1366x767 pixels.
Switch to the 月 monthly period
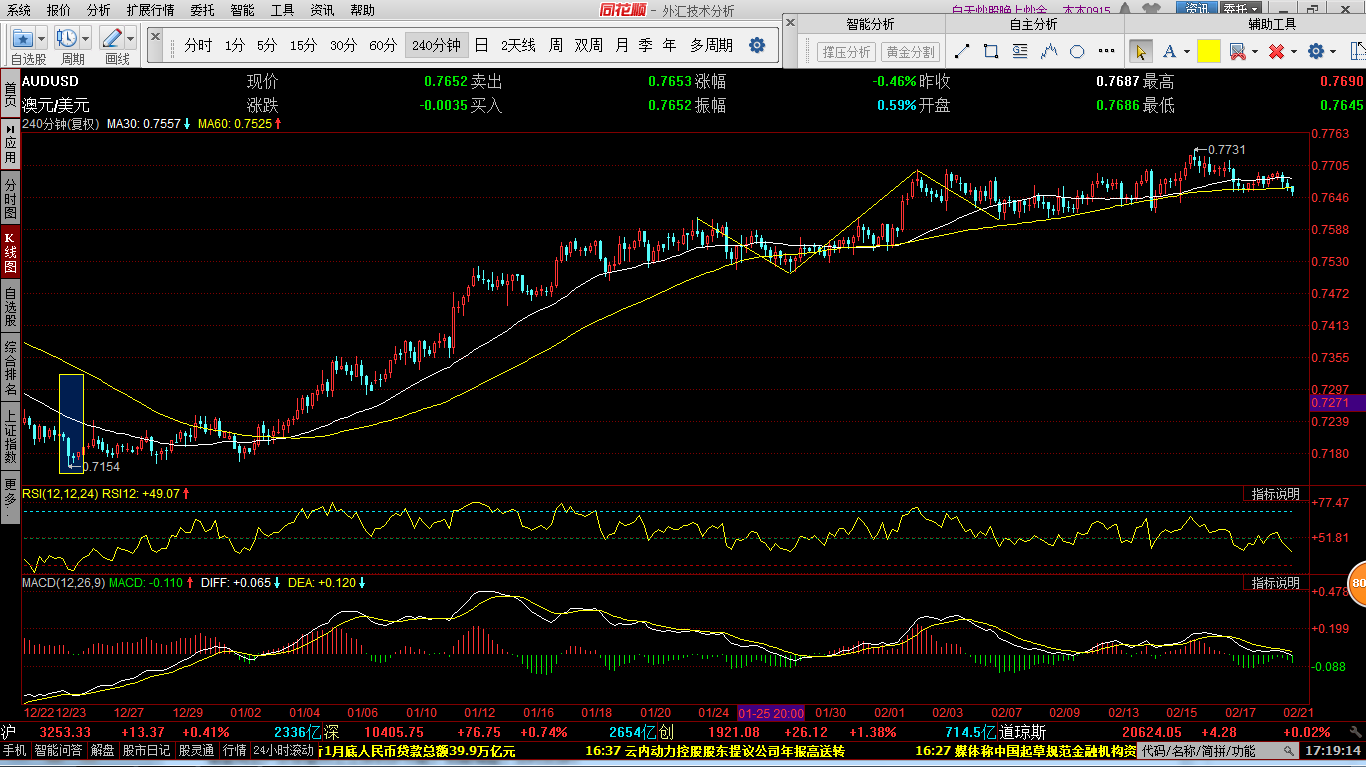(621, 46)
